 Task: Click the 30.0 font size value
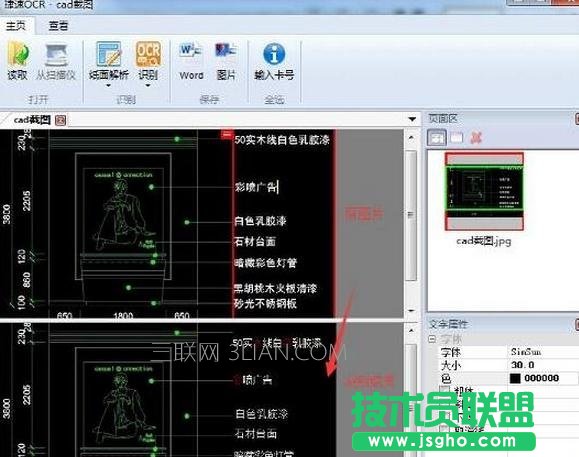523,365
